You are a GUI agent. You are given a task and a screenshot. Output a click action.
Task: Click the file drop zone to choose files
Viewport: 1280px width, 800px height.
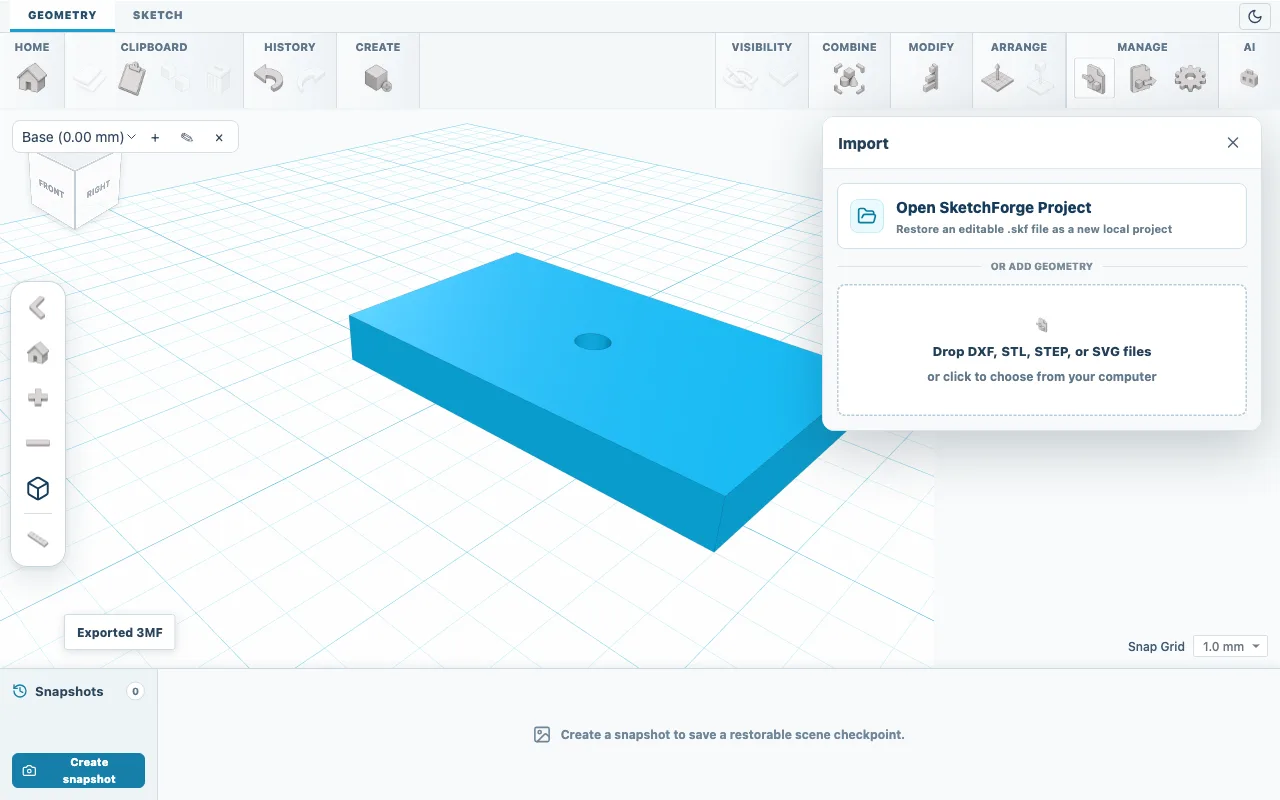tap(1042, 350)
